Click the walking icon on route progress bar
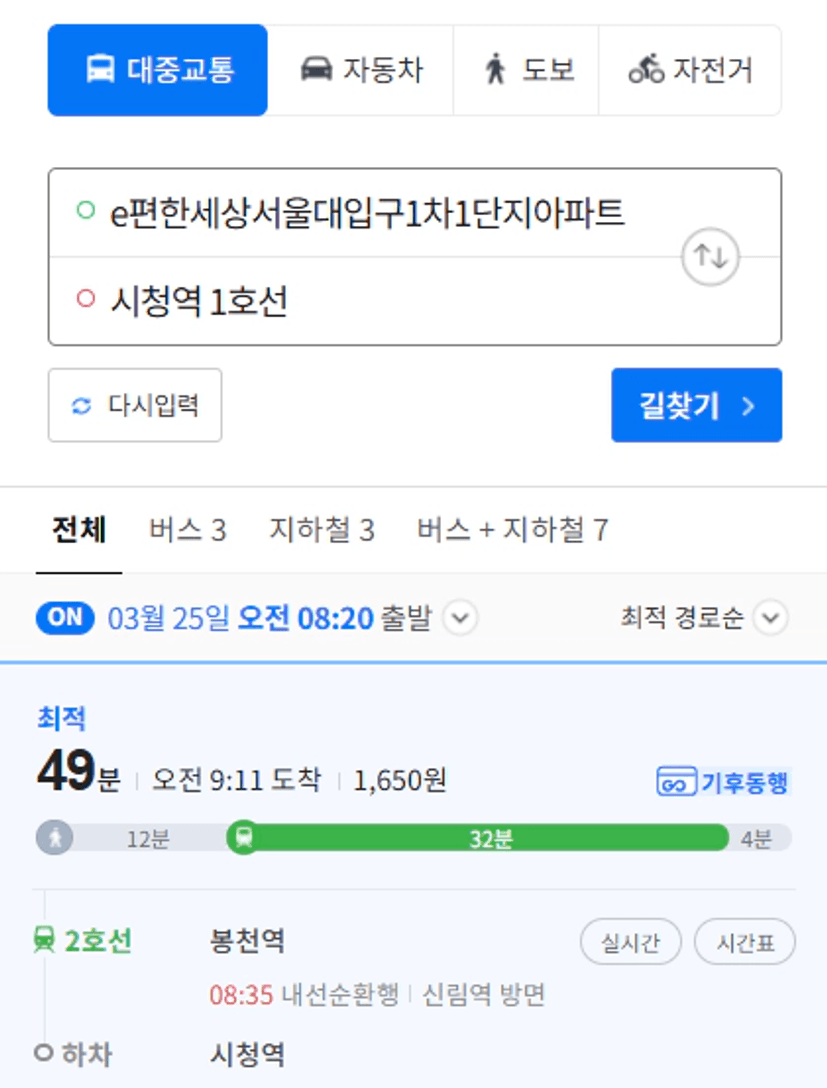 pos(55,838)
